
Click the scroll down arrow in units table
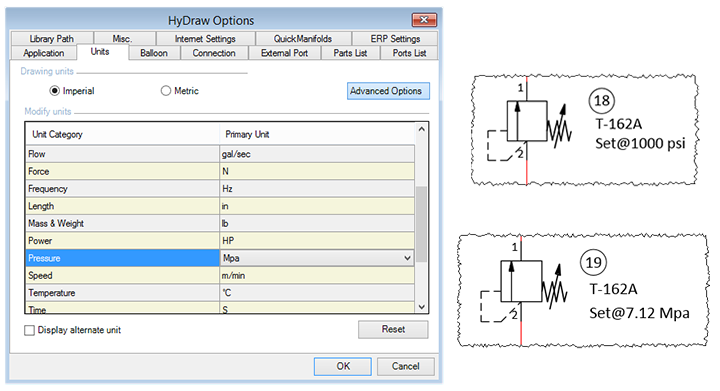pyautogui.click(x=422, y=307)
